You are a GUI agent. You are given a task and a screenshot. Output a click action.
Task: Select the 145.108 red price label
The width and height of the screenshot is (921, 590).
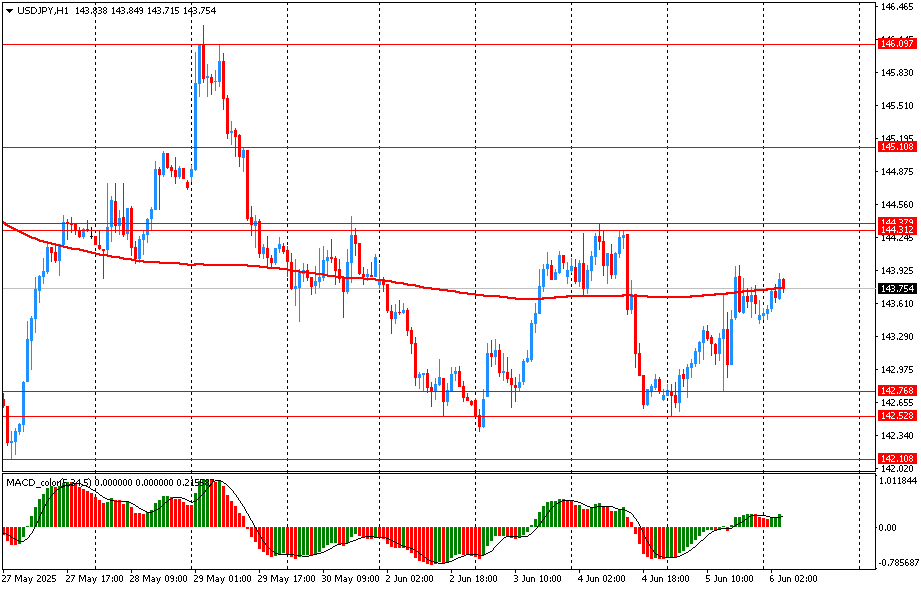(x=897, y=147)
